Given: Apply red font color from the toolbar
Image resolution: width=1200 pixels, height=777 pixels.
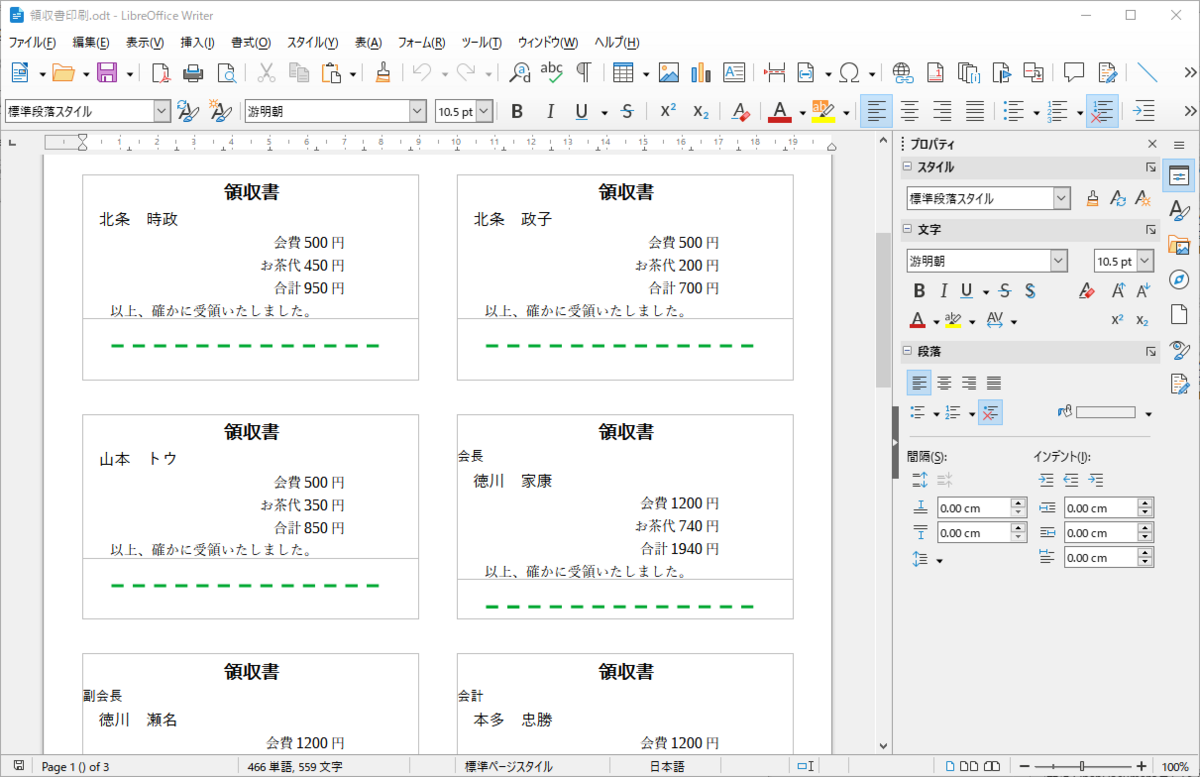Looking at the screenshot, I should [x=780, y=111].
